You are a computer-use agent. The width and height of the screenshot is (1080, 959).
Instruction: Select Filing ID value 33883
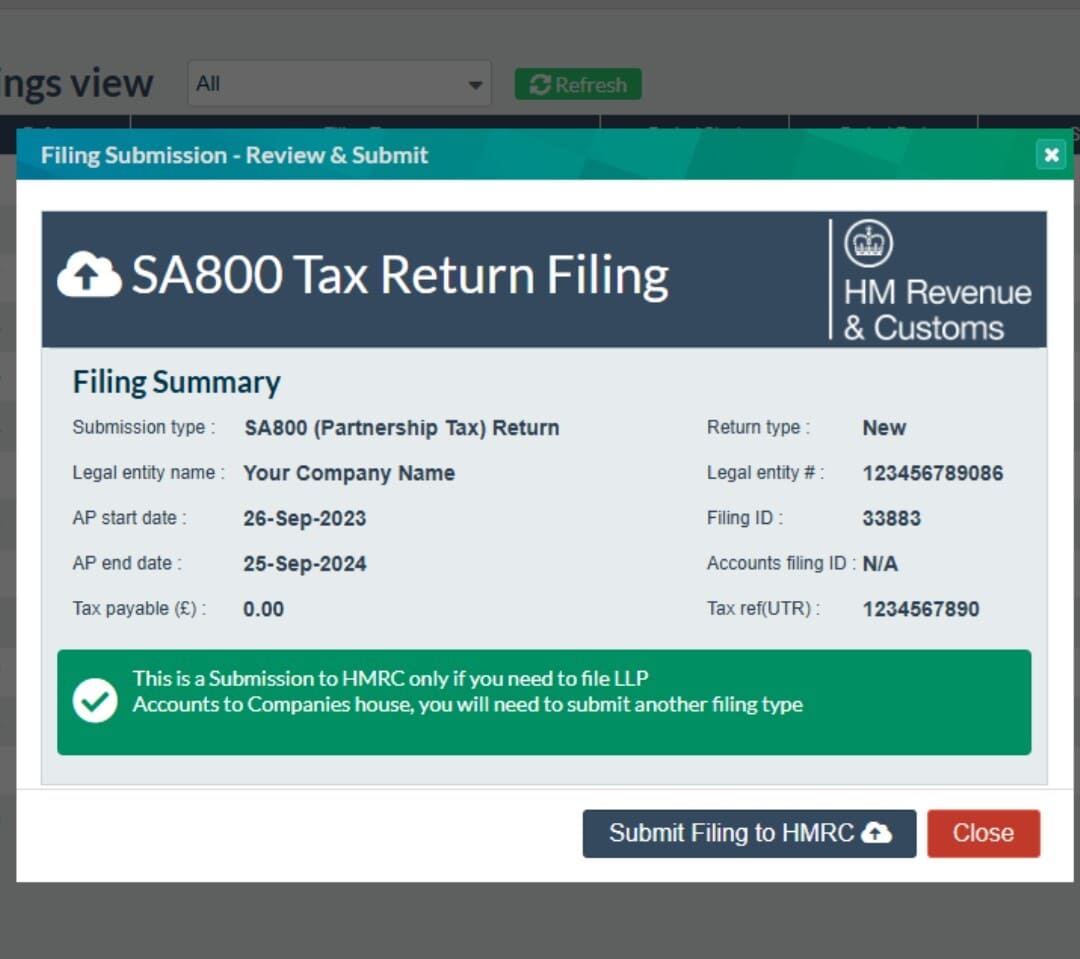(891, 519)
